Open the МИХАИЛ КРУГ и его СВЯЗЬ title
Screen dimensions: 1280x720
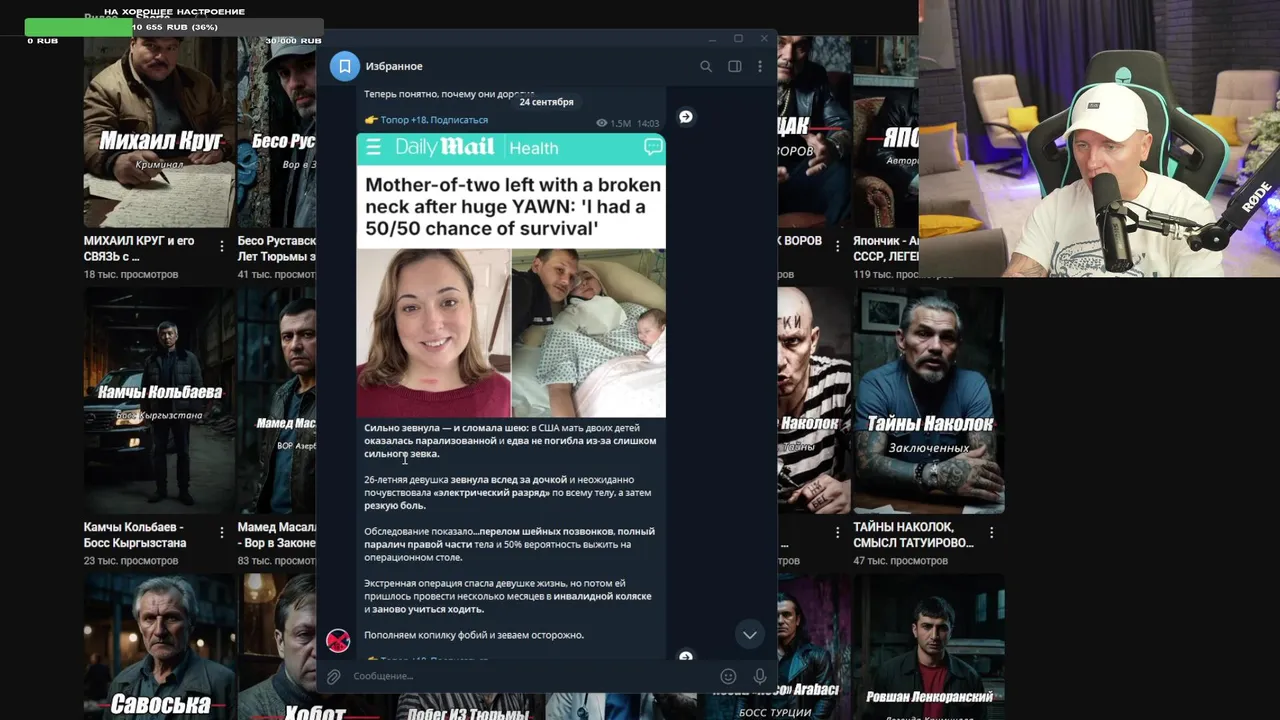pyautogui.click(x=140, y=248)
